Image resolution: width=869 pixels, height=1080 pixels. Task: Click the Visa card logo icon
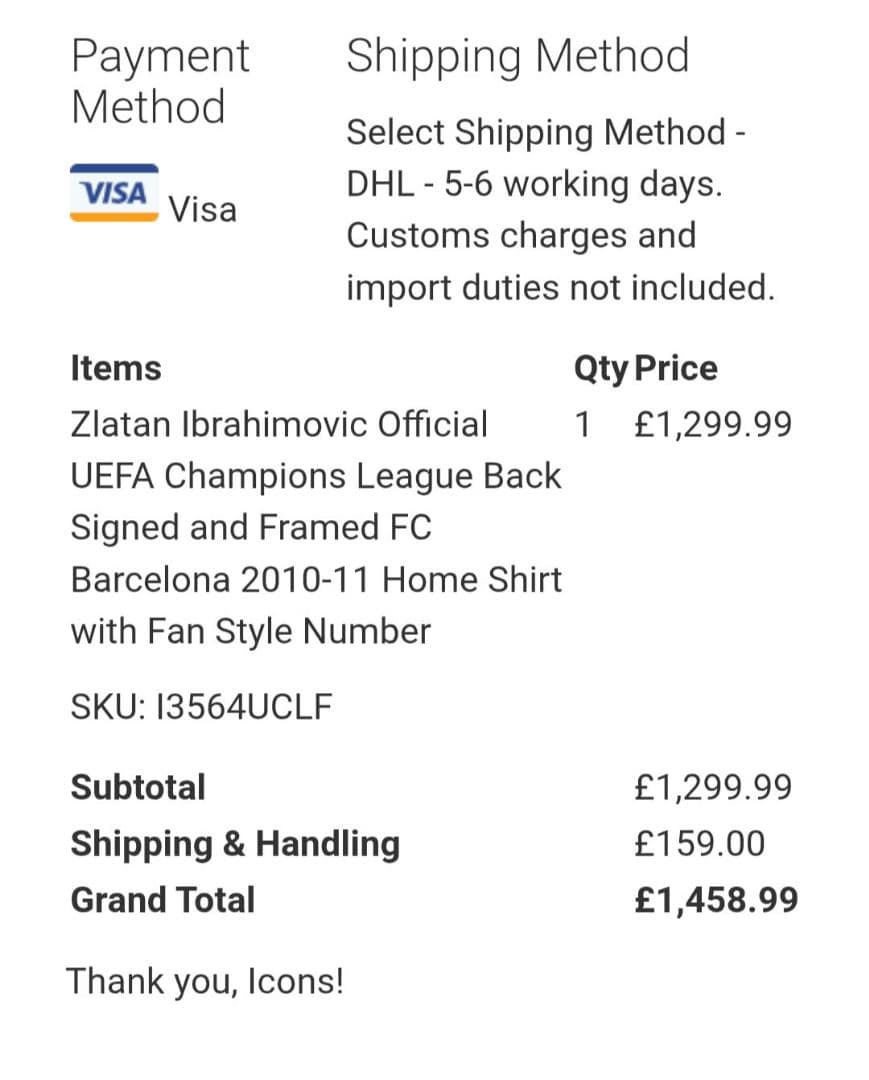(x=114, y=193)
